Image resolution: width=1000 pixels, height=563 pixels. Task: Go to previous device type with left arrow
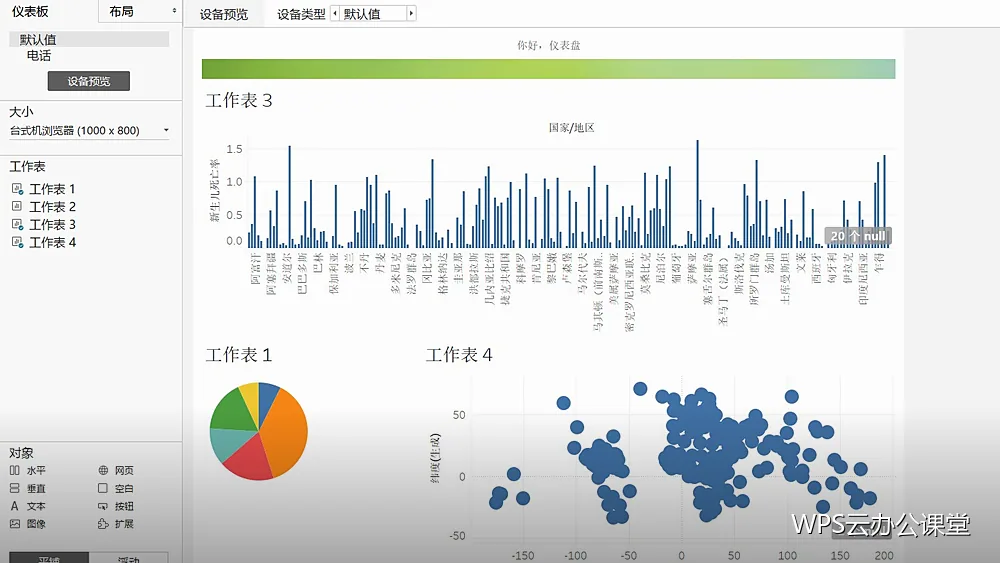(x=335, y=13)
